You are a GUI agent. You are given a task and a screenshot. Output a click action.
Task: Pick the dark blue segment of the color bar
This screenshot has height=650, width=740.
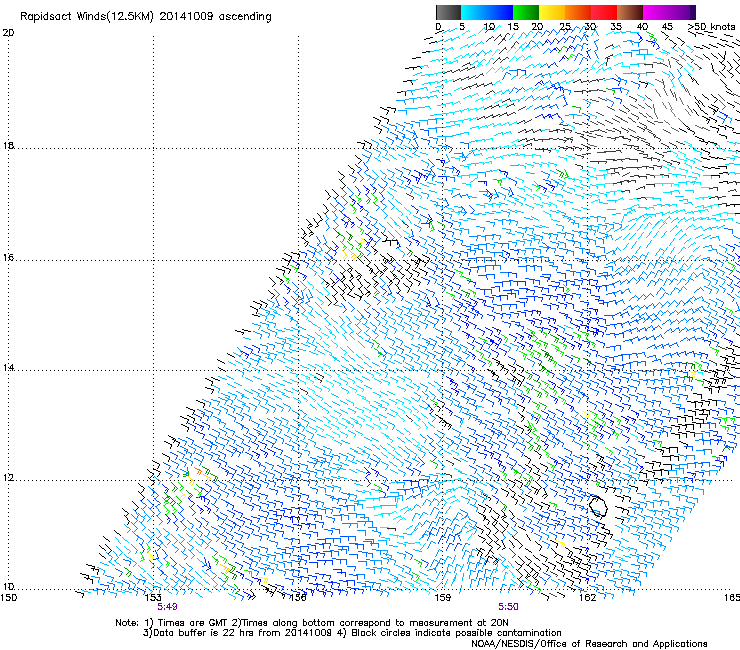(500, 12)
